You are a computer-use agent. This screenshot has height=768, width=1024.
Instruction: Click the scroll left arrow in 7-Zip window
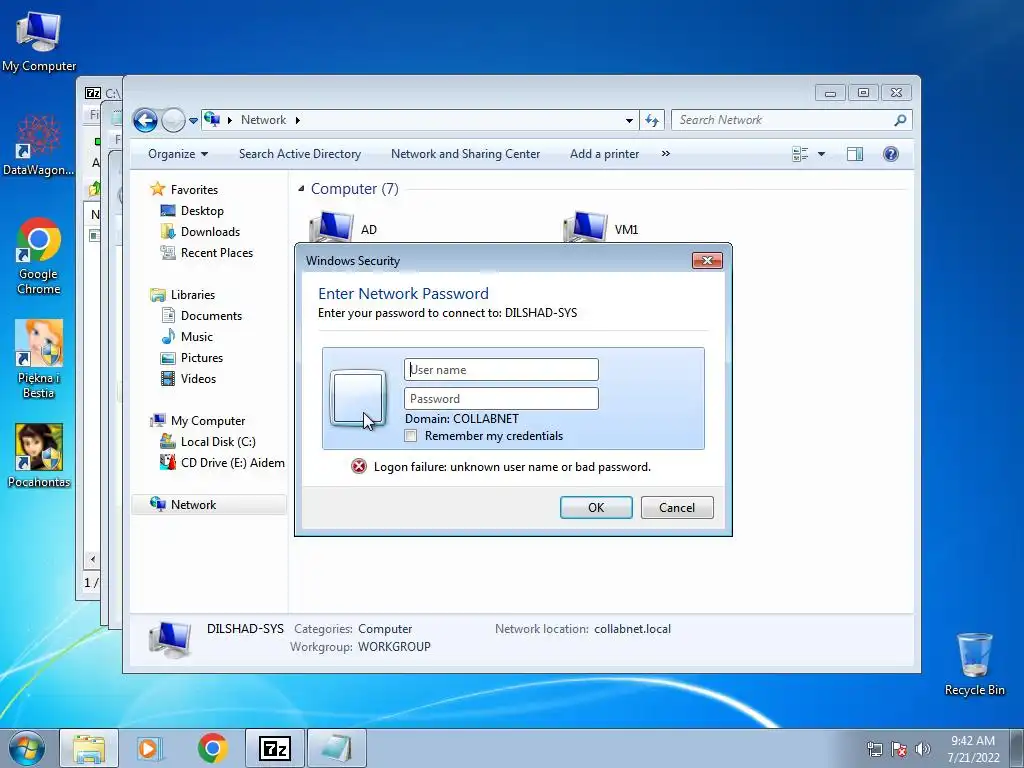click(93, 559)
